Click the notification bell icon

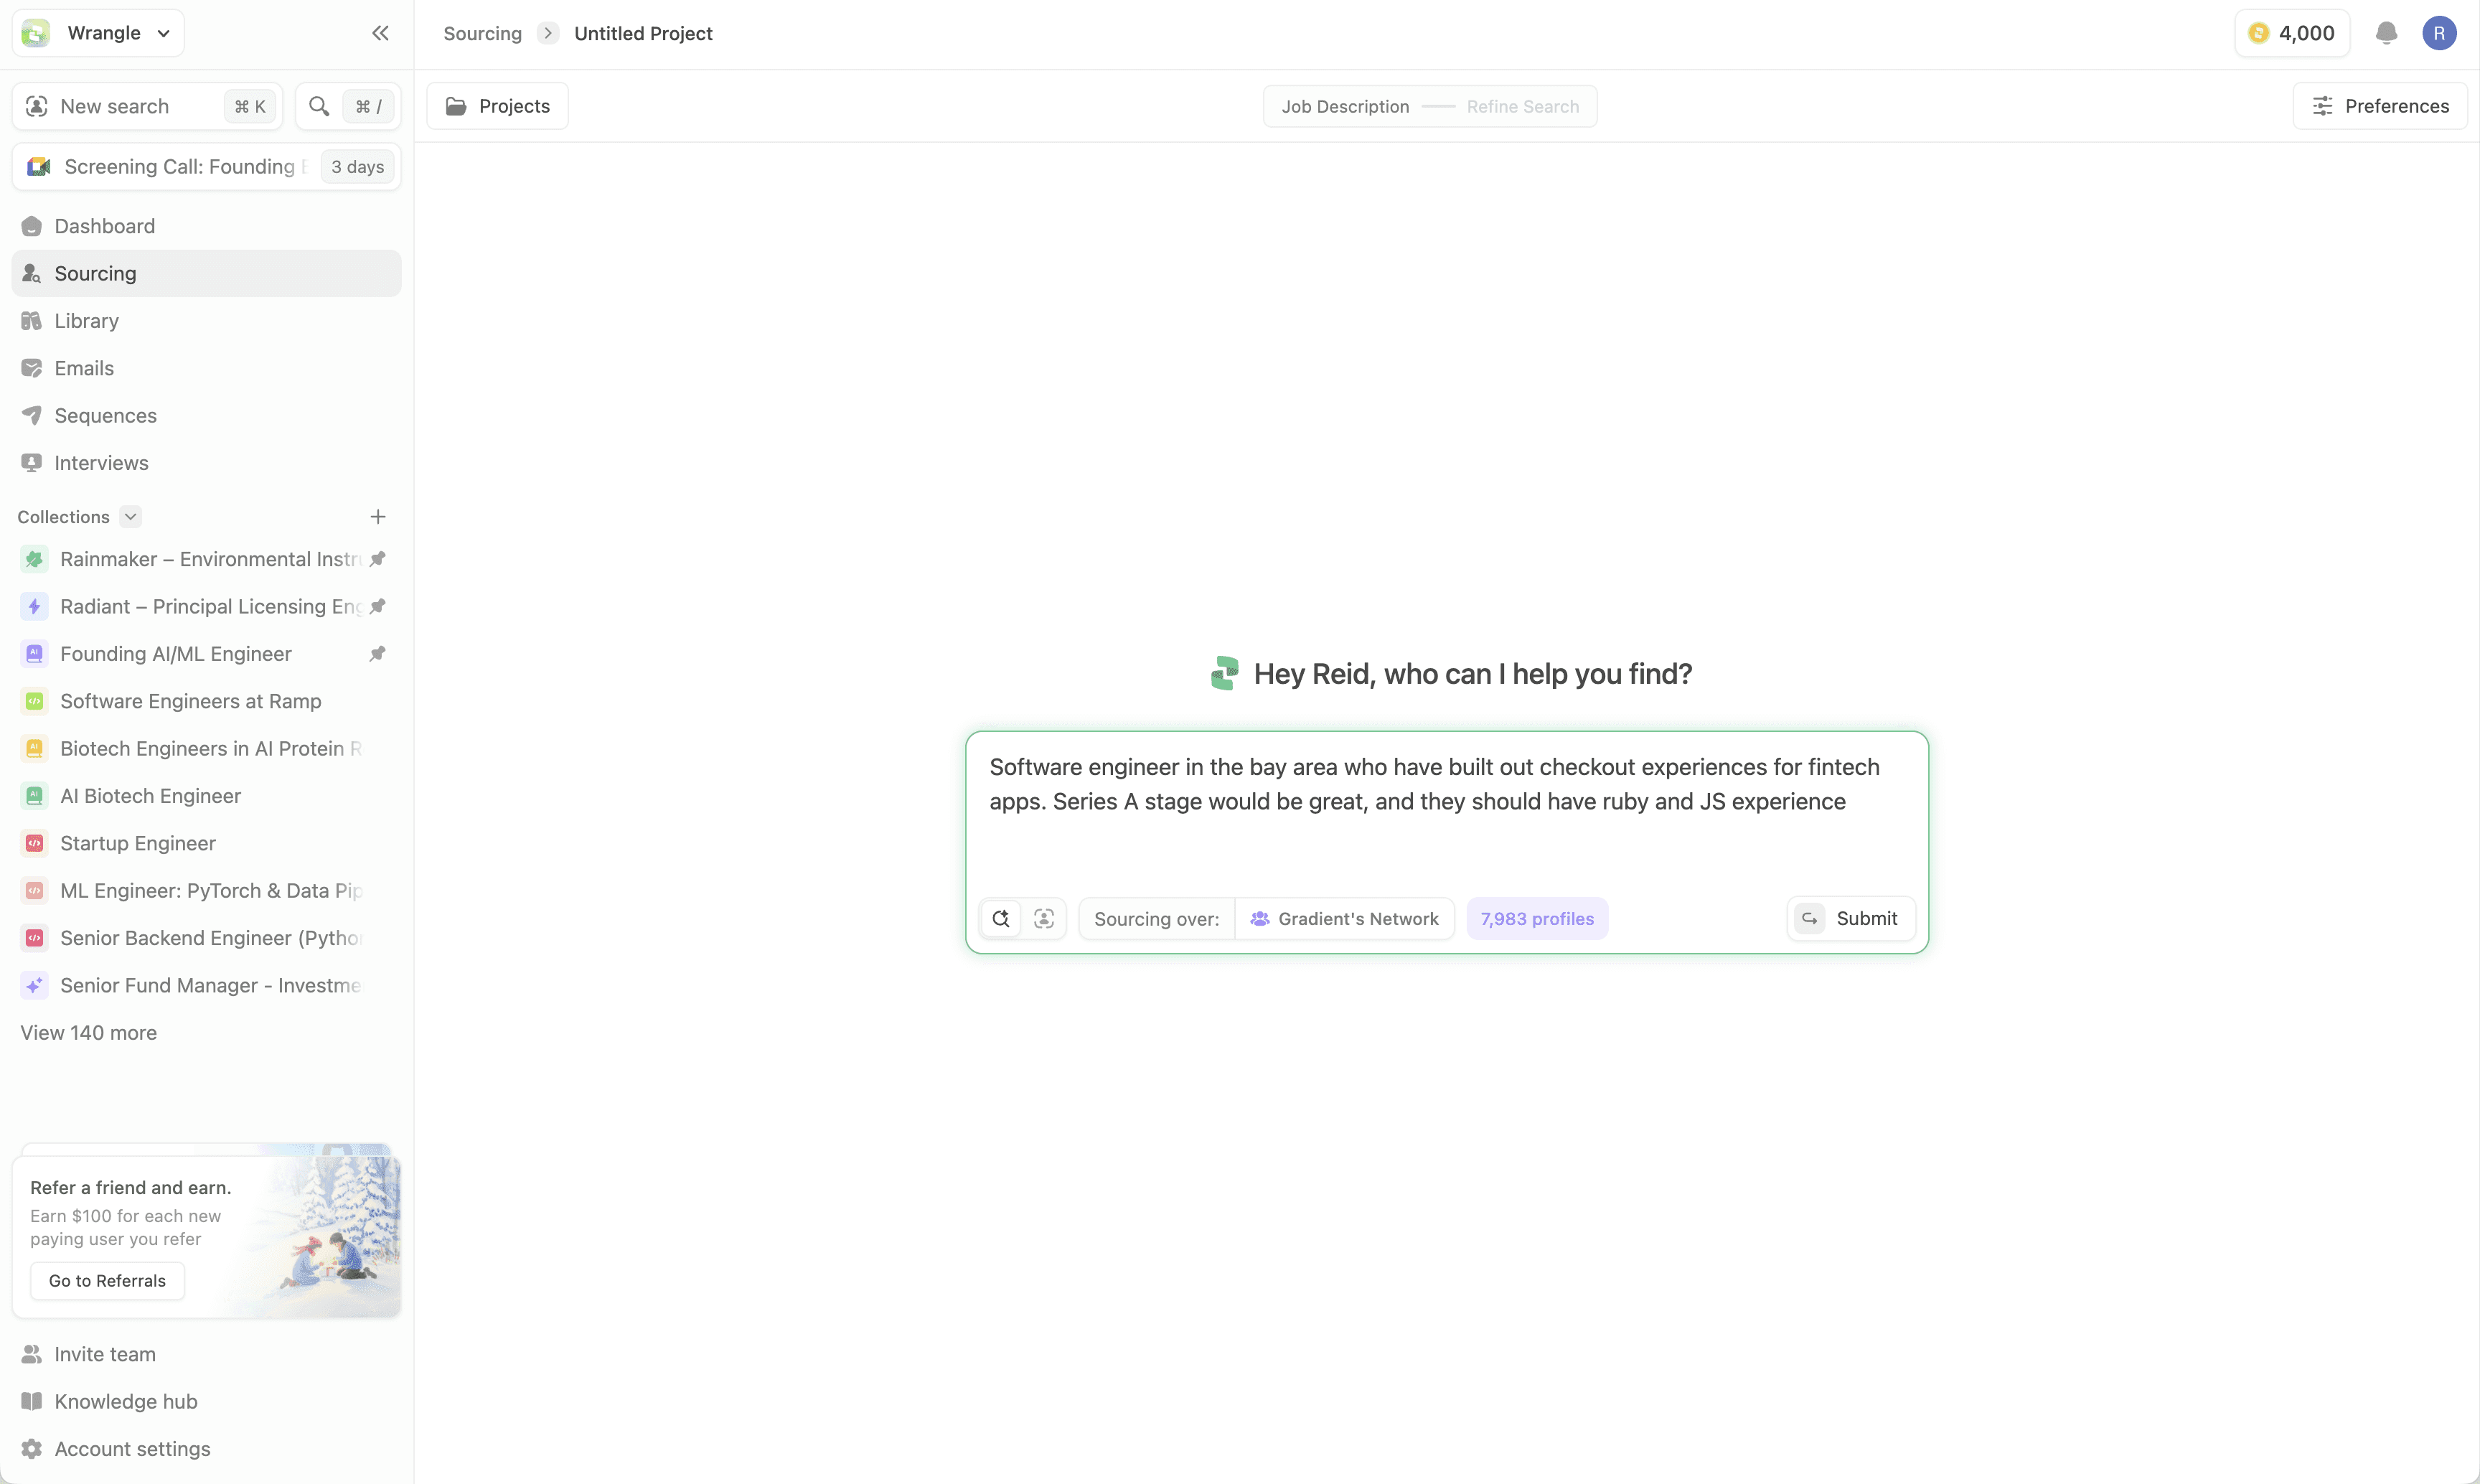point(2386,33)
